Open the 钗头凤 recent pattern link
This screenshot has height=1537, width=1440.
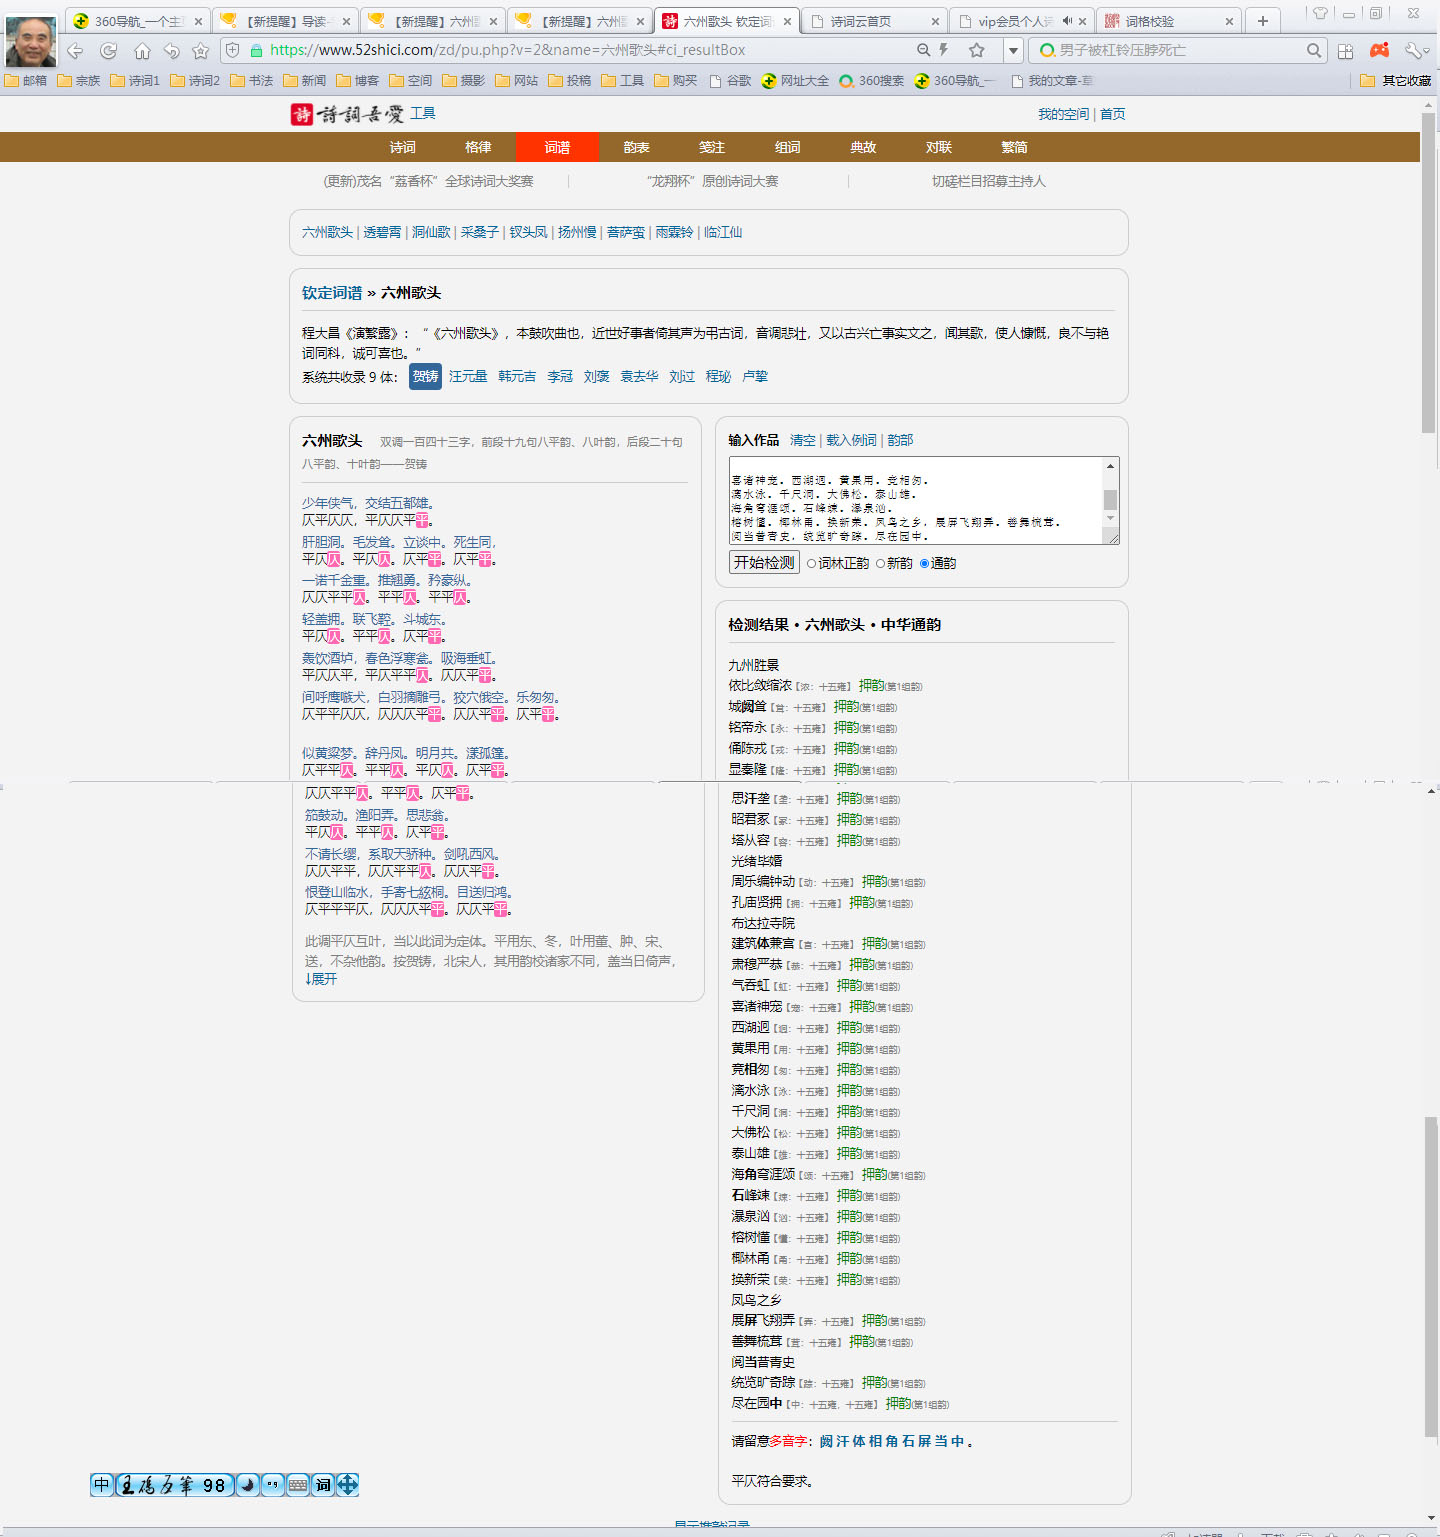pos(528,232)
